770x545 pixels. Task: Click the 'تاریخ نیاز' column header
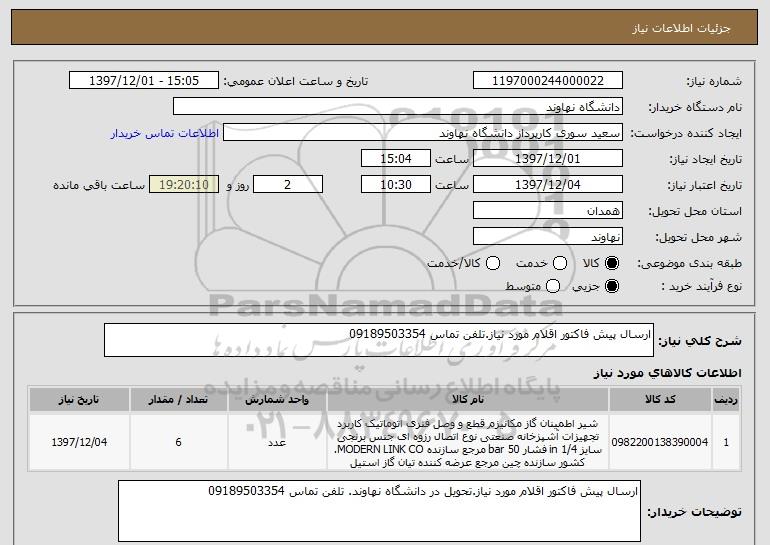point(79,400)
